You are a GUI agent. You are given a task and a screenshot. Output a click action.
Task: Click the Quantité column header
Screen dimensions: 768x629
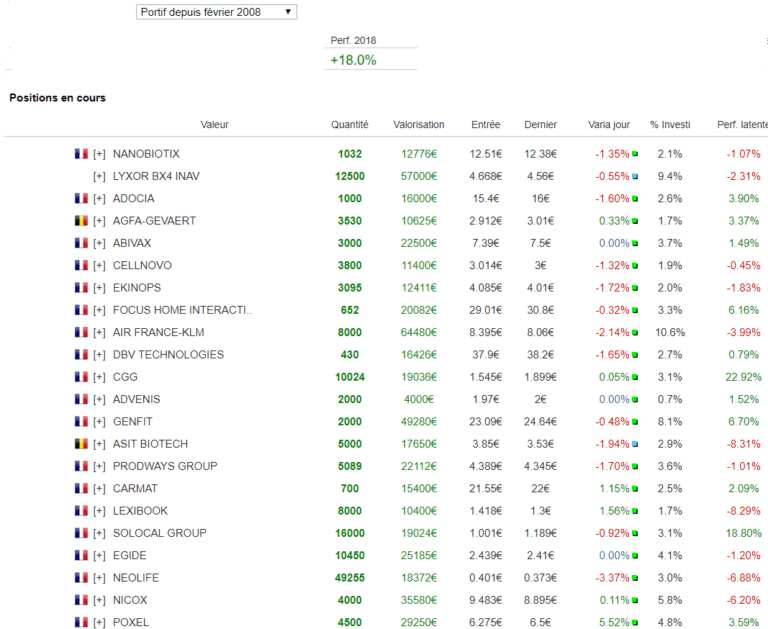click(350, 125)
